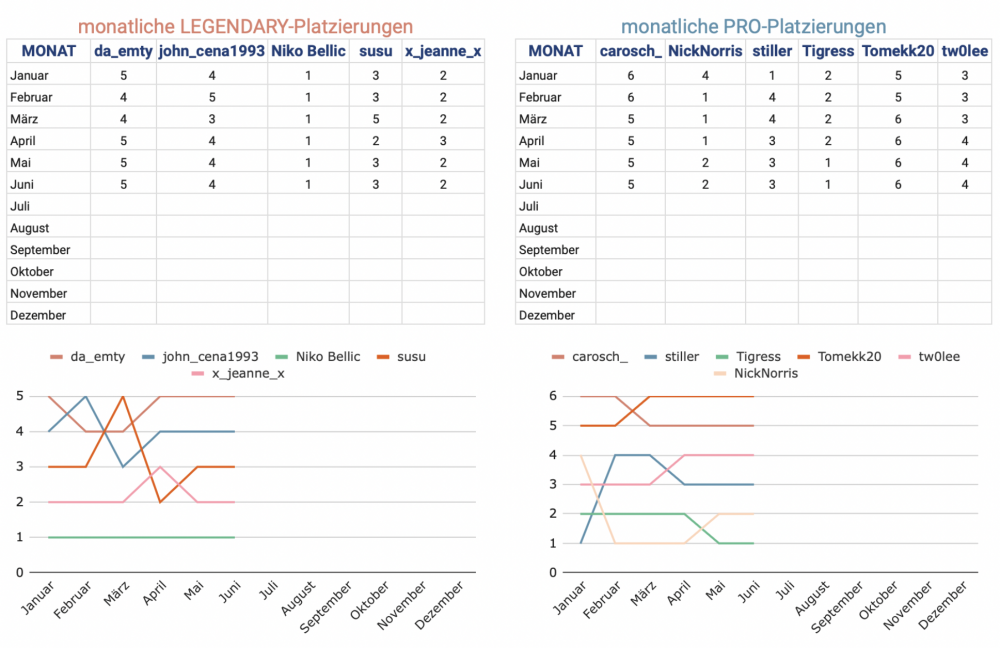Select the Januar row label in the LEGENDARY table
The image size is (1000, 648).
click(x=30, y=75)
